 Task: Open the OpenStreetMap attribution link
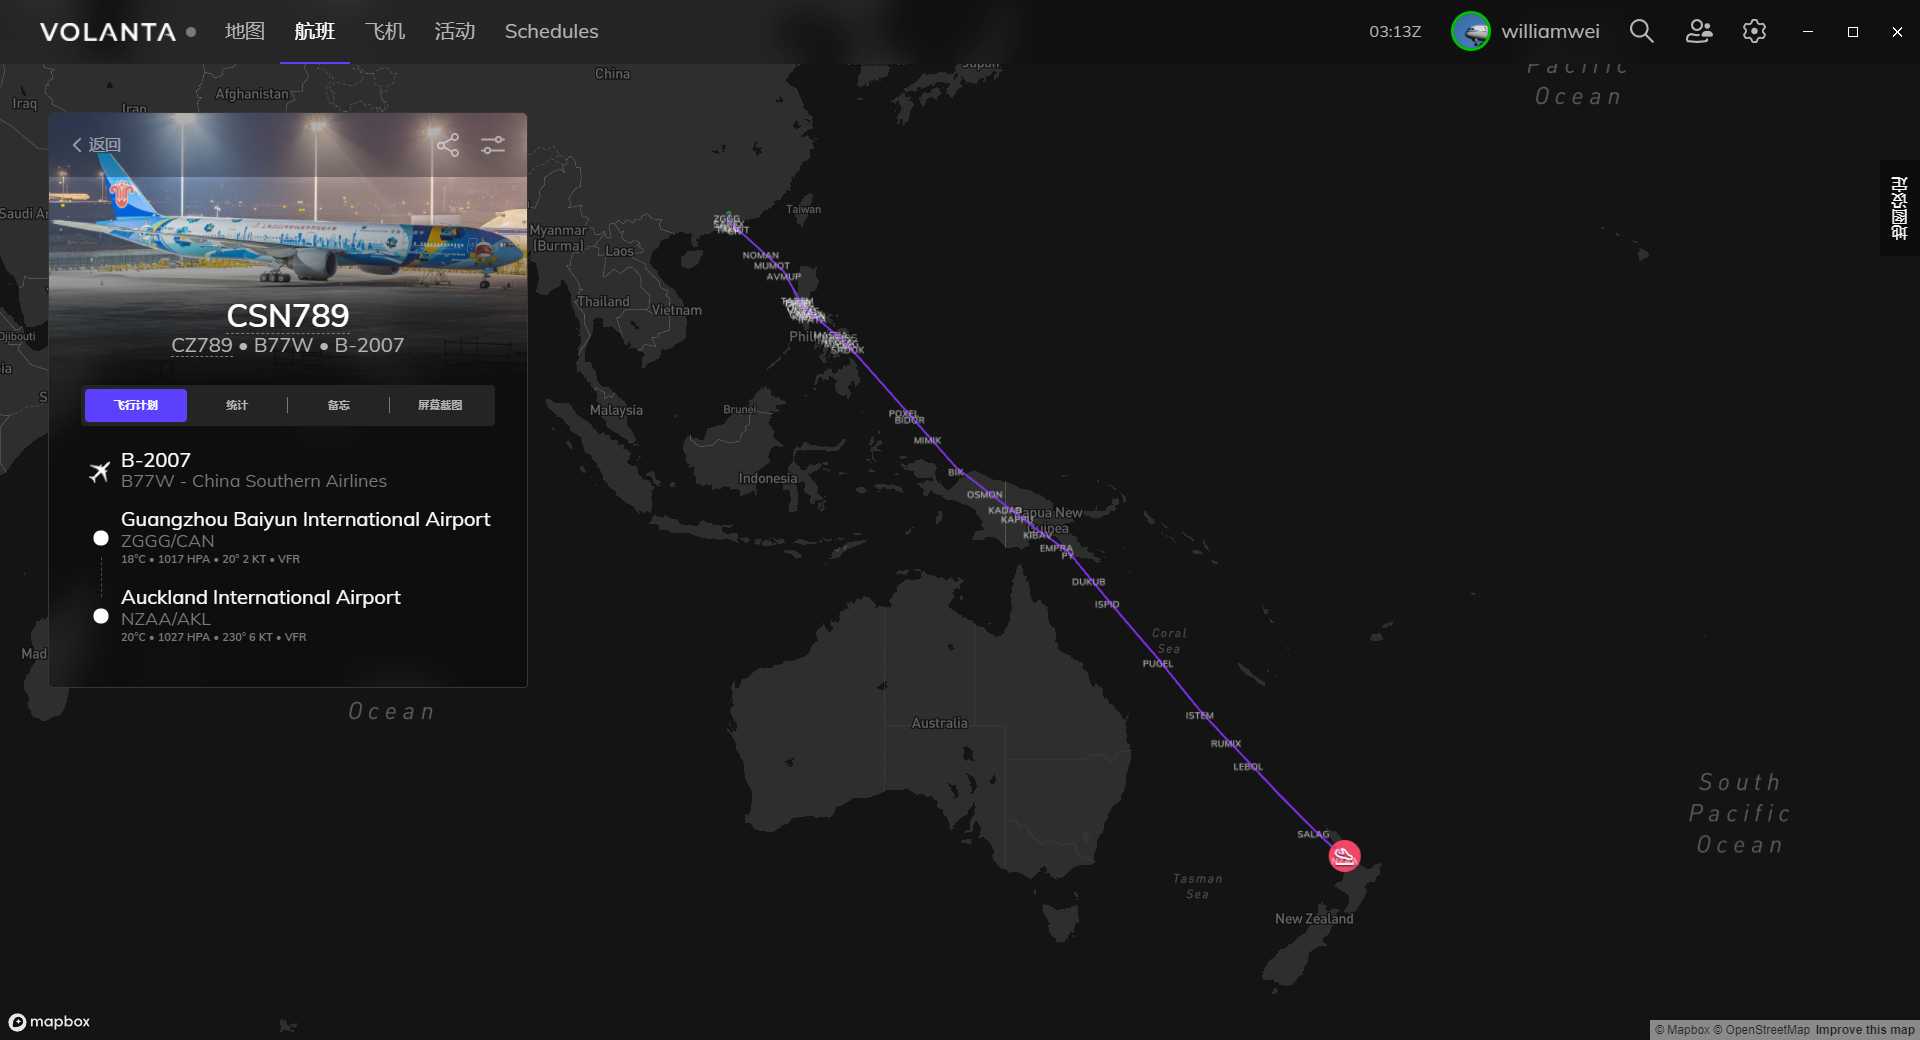(x=1761, y=1030)
